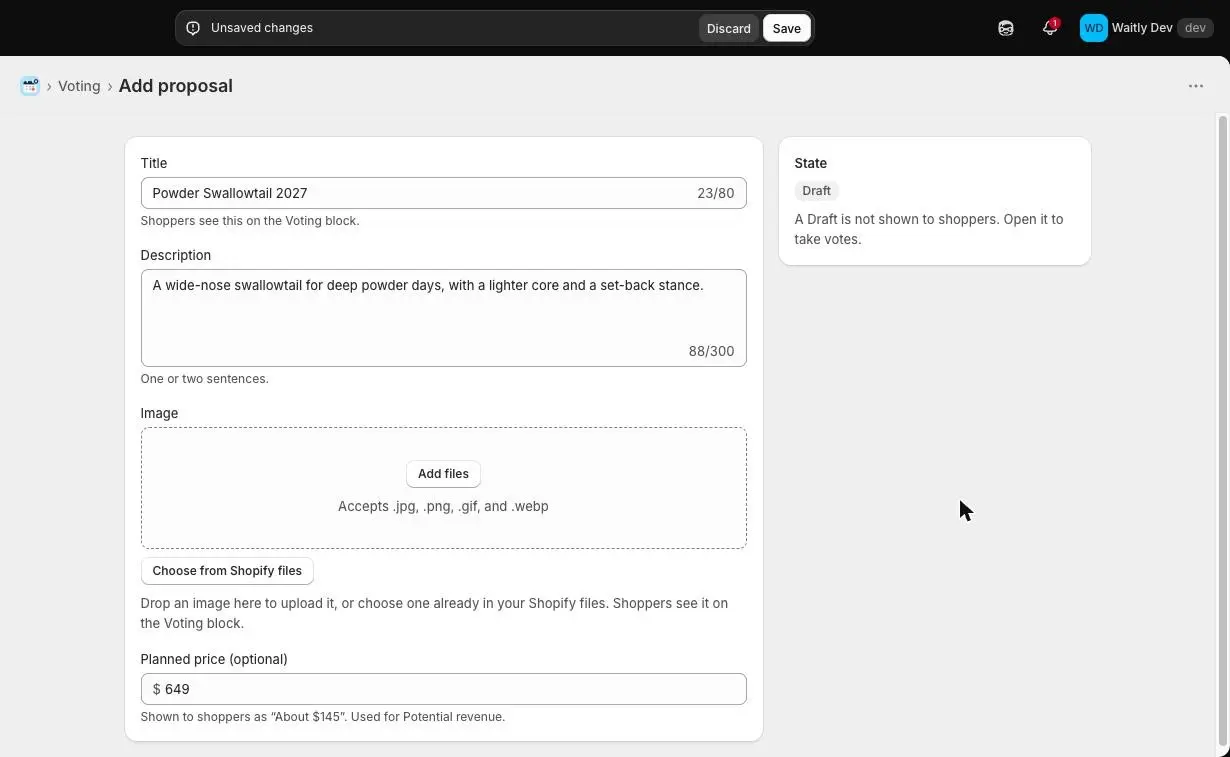Click into the Description text area
This screenshot has height=757, width=1230.
pyautogui.click(x=443, y=318)
